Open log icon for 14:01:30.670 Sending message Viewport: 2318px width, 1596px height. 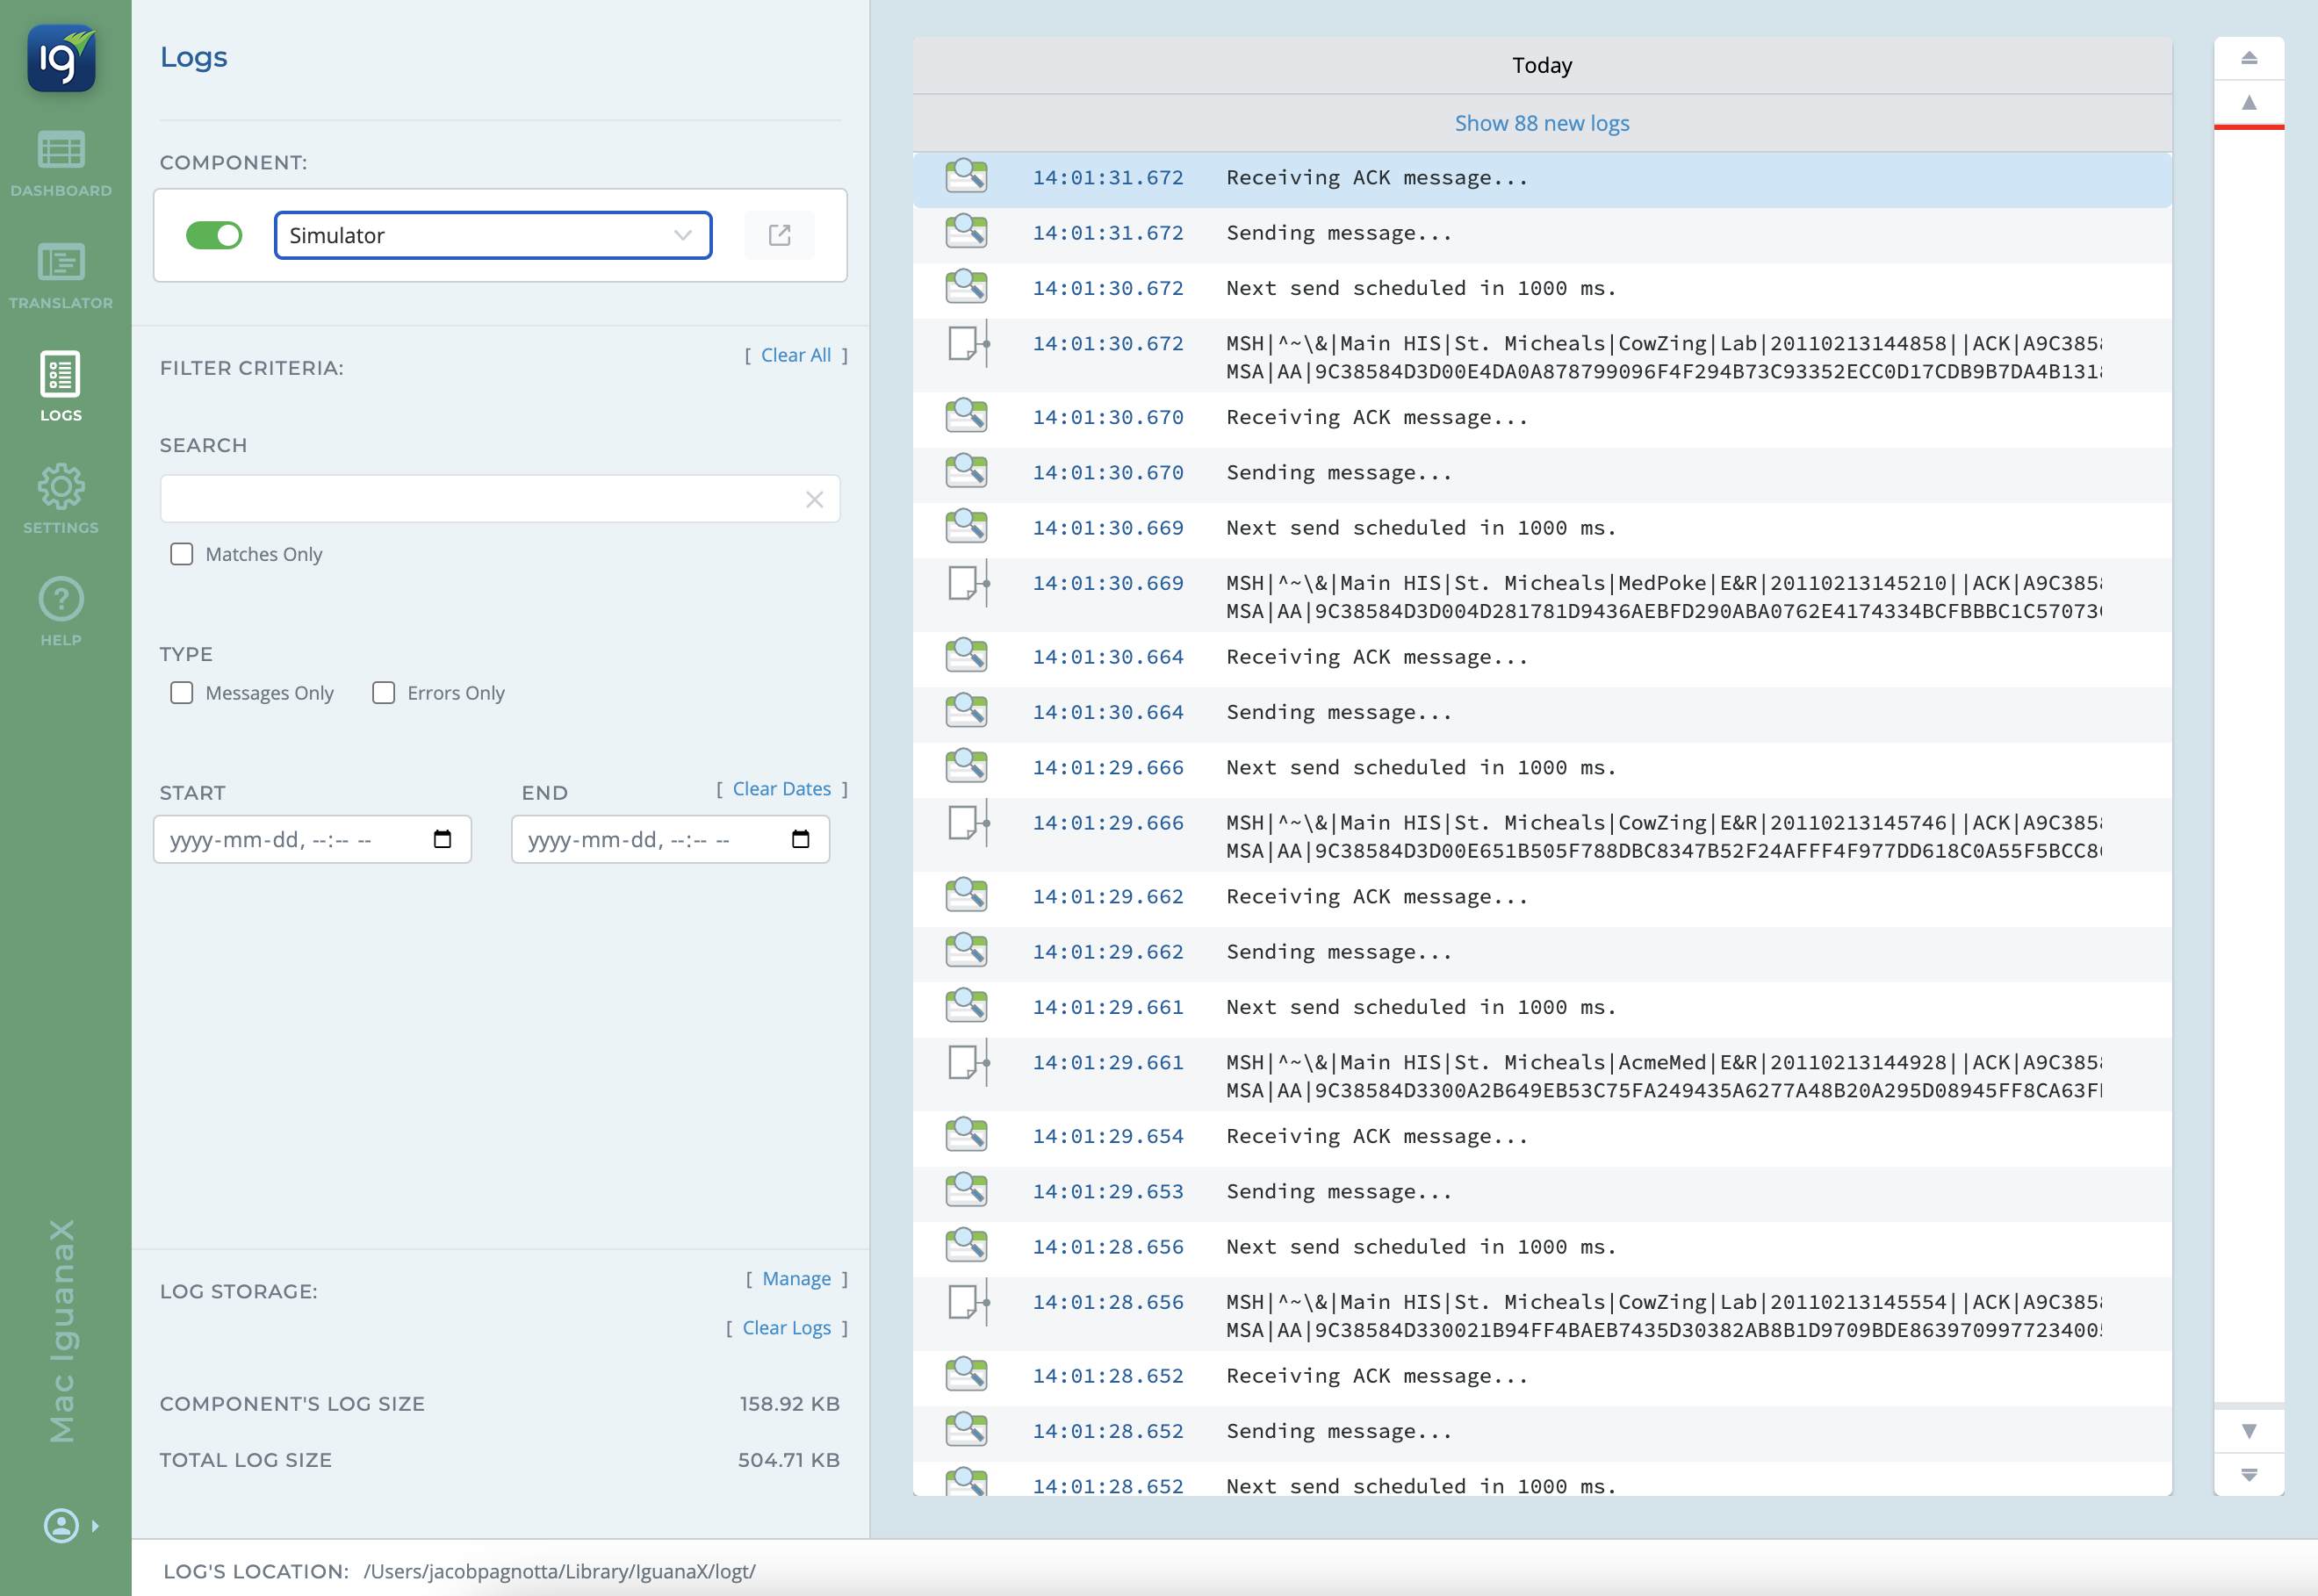point(966,470)
